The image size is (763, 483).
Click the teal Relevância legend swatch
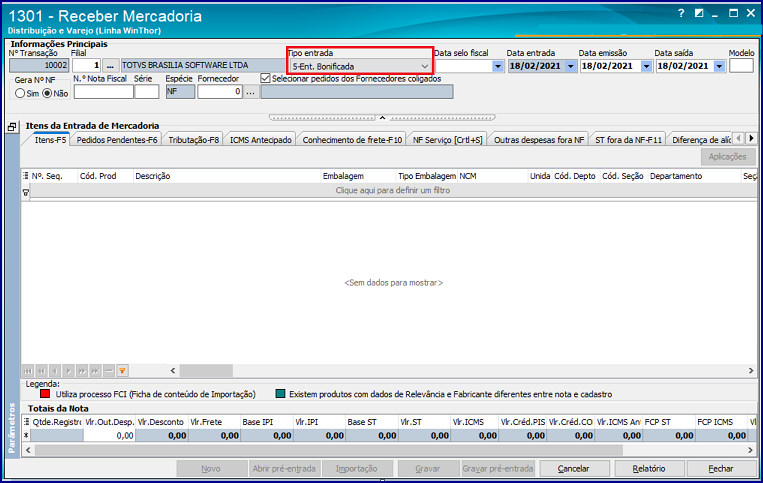[280, 394]
